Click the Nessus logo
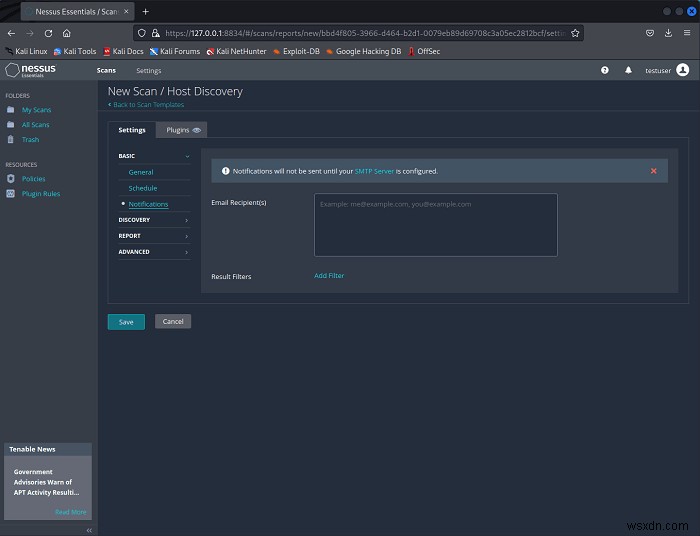Screen dimensions: 700x536 point(31,70)
